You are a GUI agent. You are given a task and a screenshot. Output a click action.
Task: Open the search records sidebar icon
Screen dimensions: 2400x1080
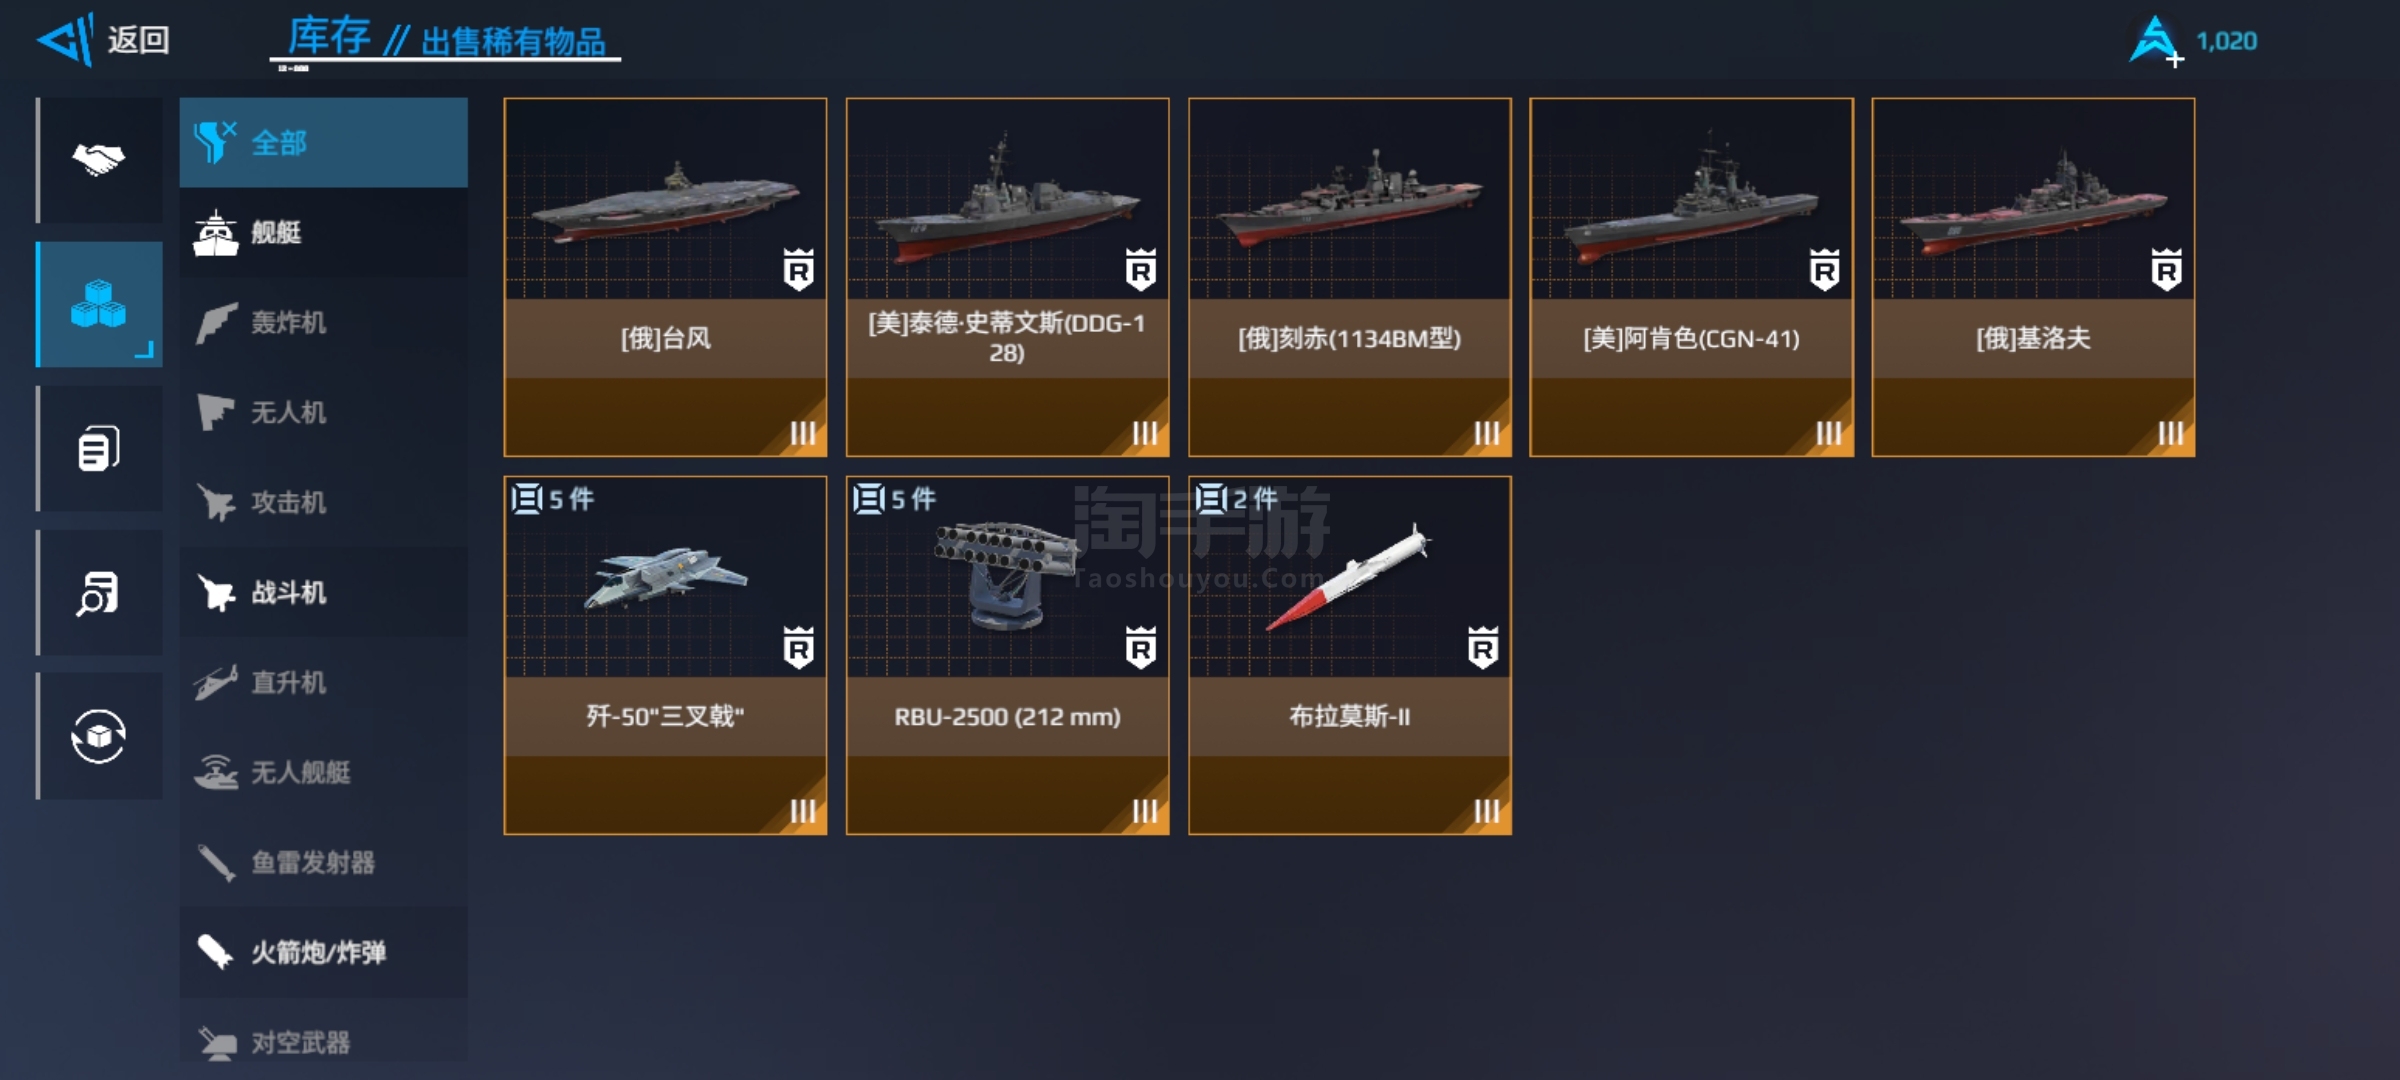point(99,592)
